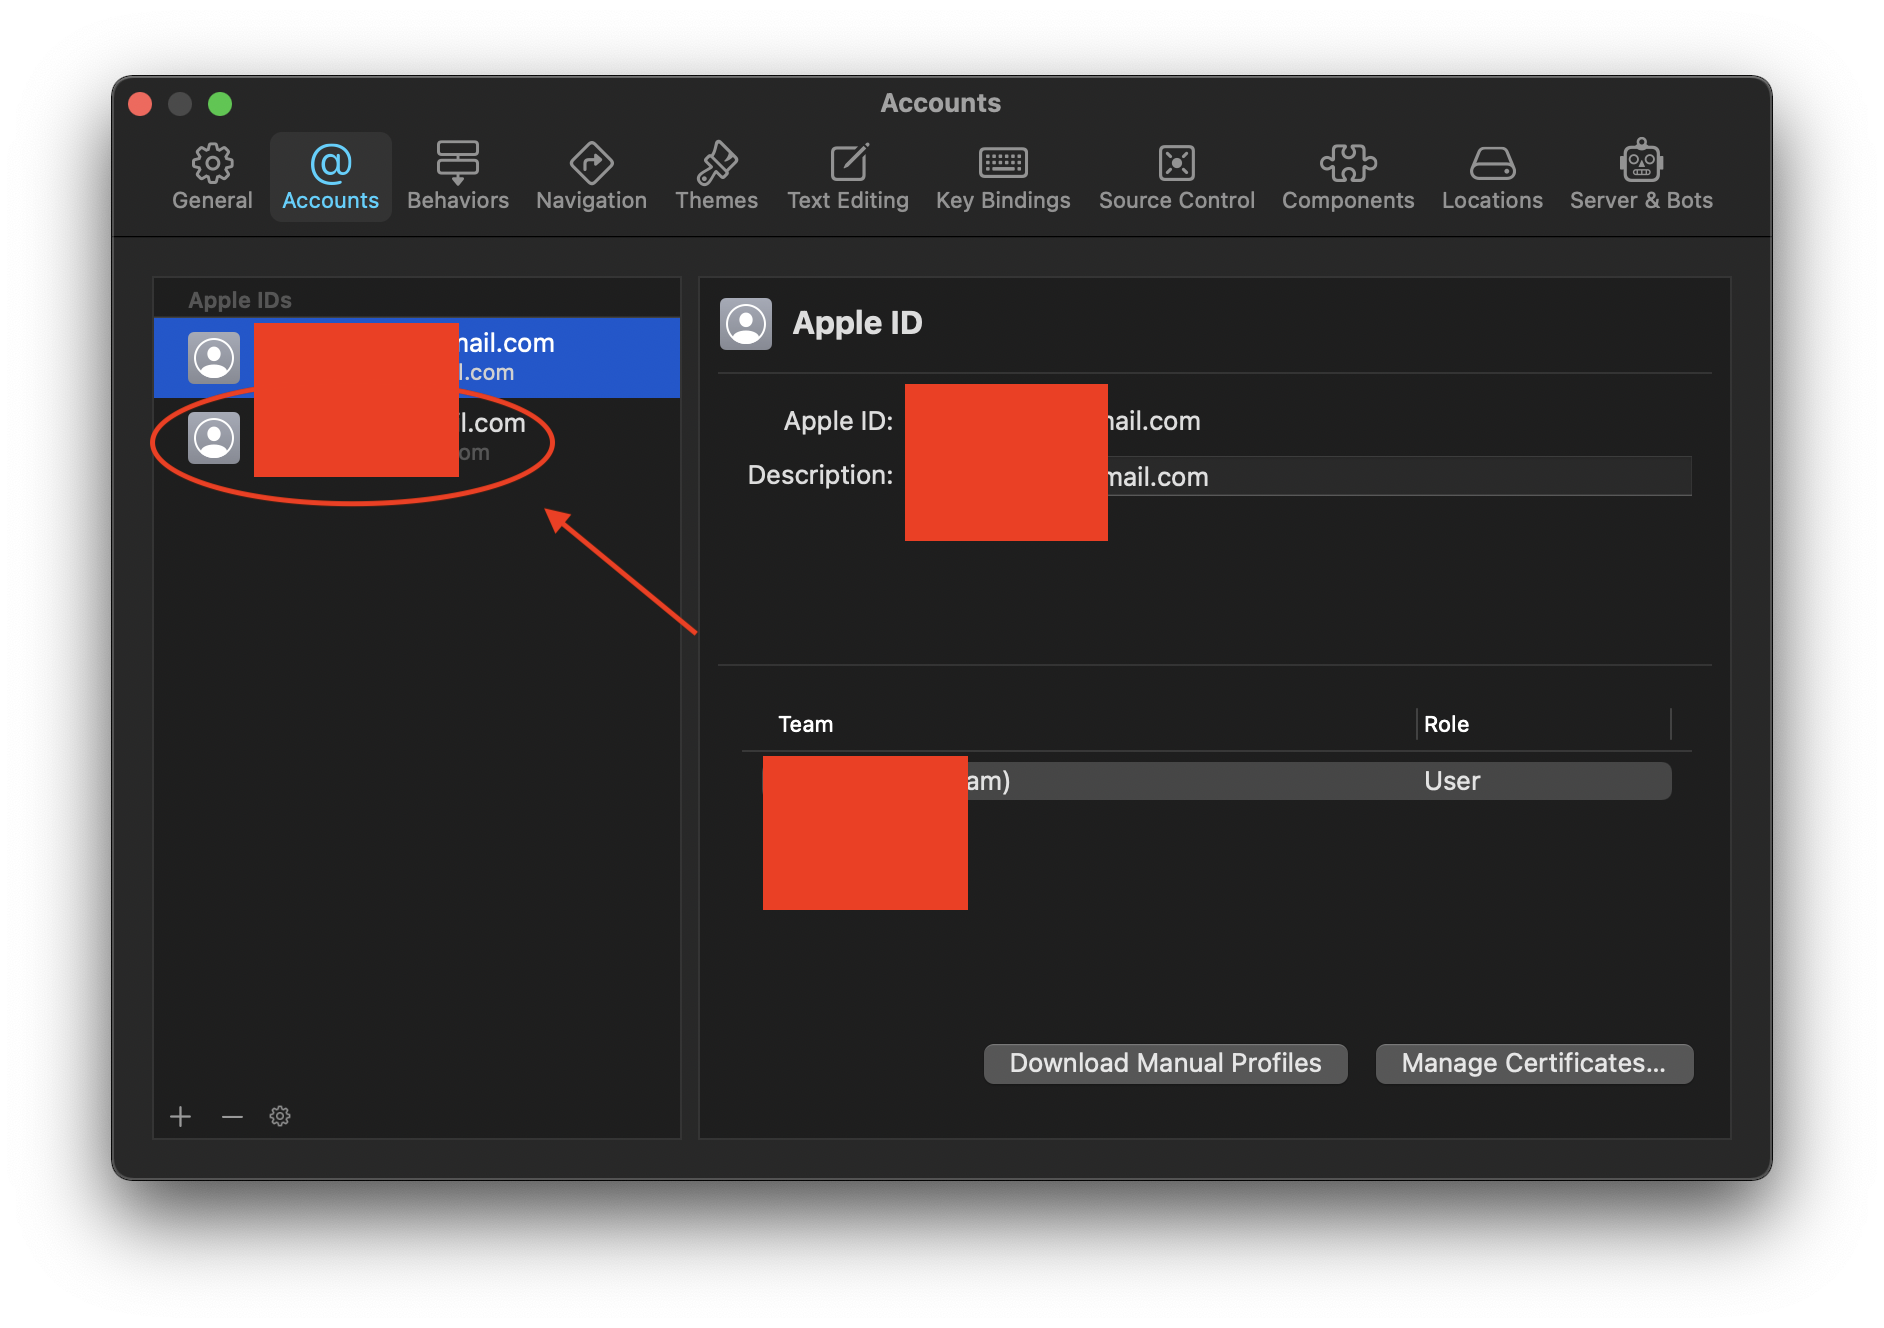1884x1328 pixels.
Task: Select the second Apple ID account row
Action: 417,438
